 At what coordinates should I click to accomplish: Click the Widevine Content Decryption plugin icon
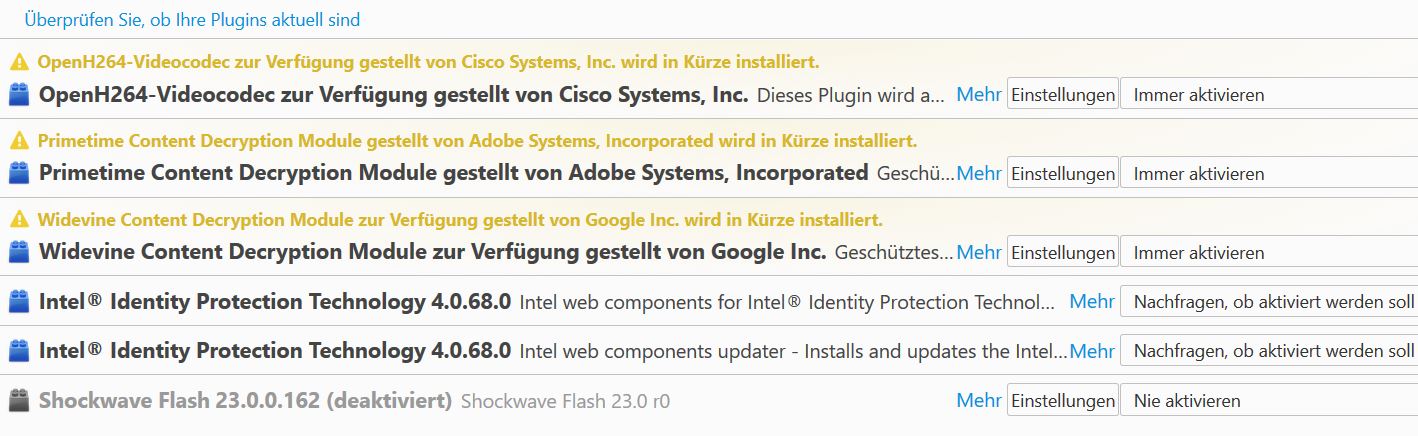point(18,252)
